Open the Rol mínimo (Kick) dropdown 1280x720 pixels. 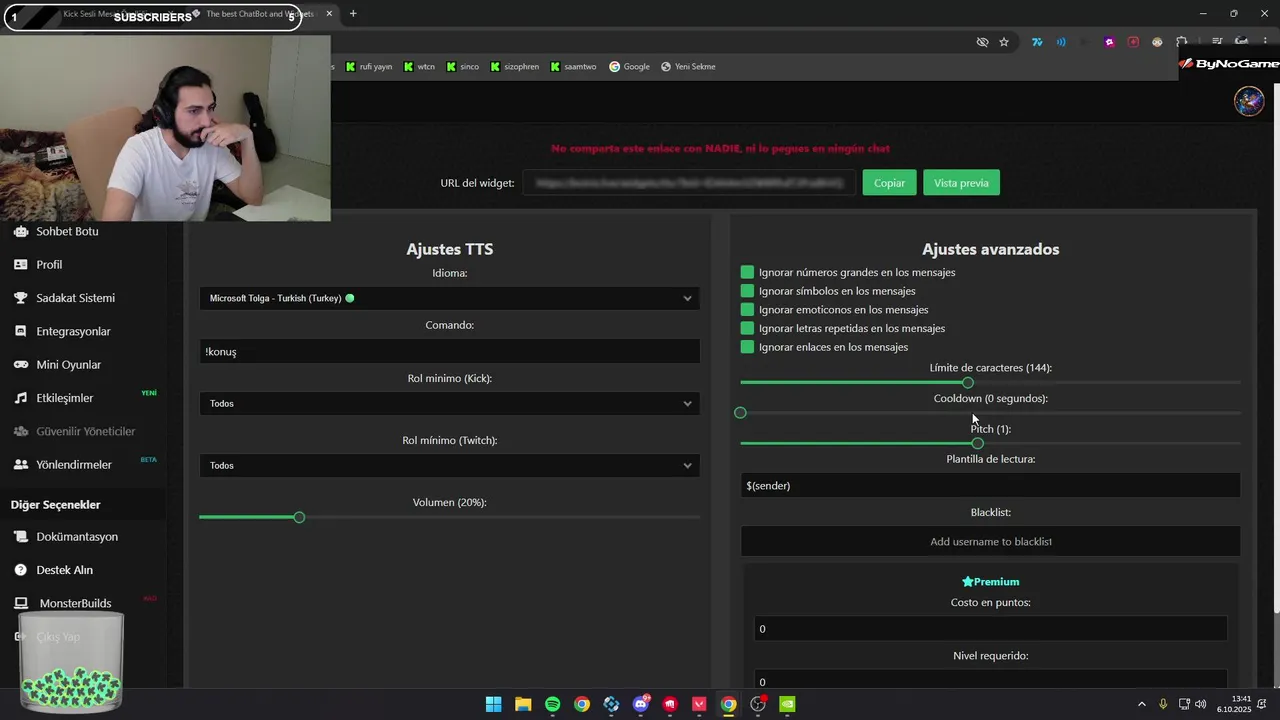449,404
